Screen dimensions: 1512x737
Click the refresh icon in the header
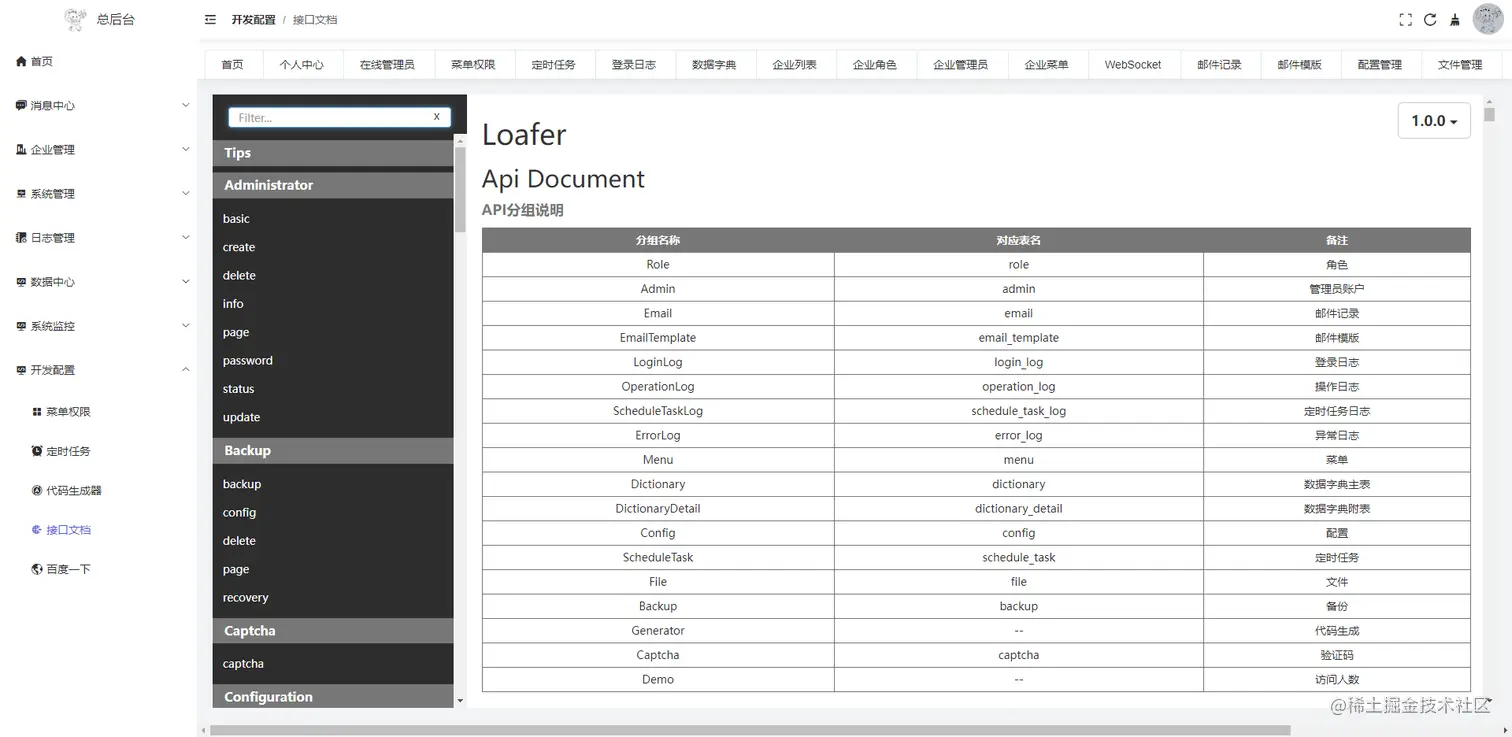pos(1430,19)
